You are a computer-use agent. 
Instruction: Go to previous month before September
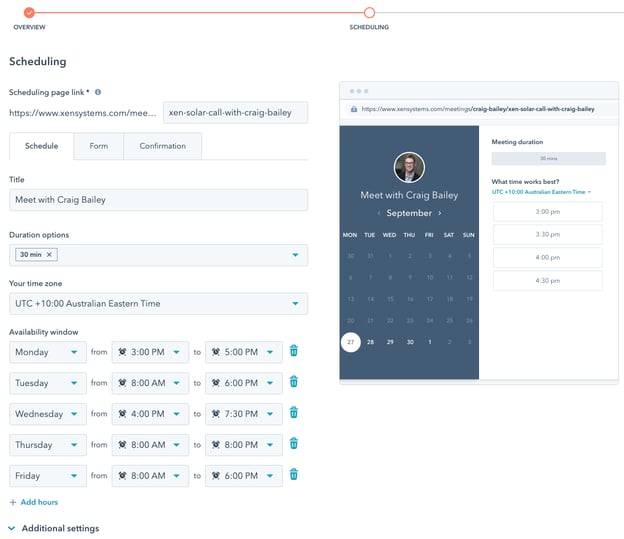pyautogui.click(x=378, y=213)
